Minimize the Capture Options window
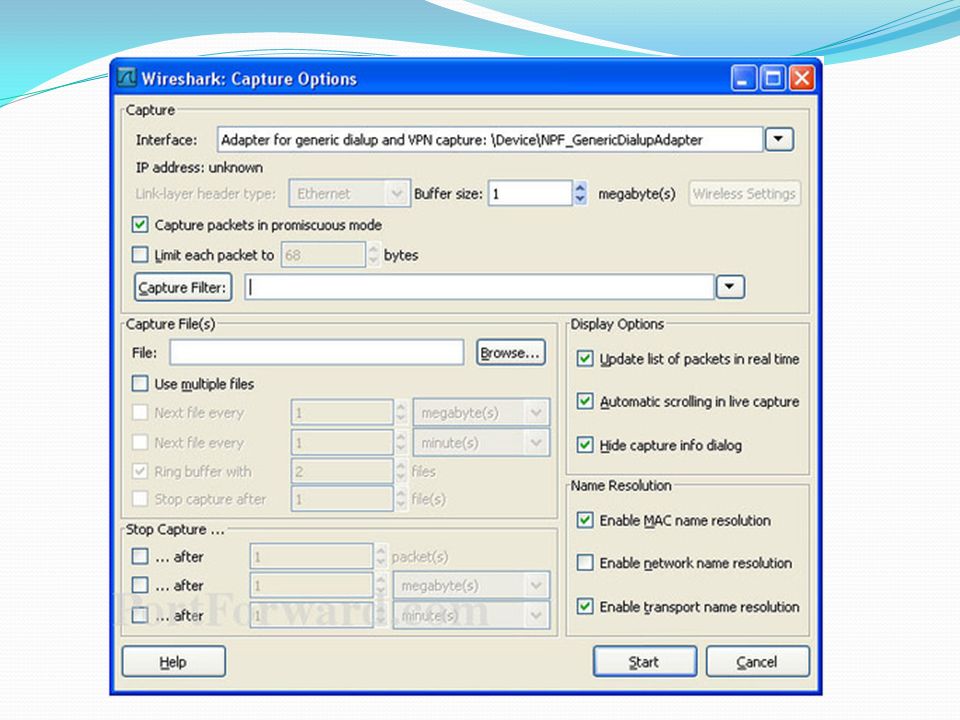This screenshot has height=720, width=960. pyautogui.click(x=744, y=78)
